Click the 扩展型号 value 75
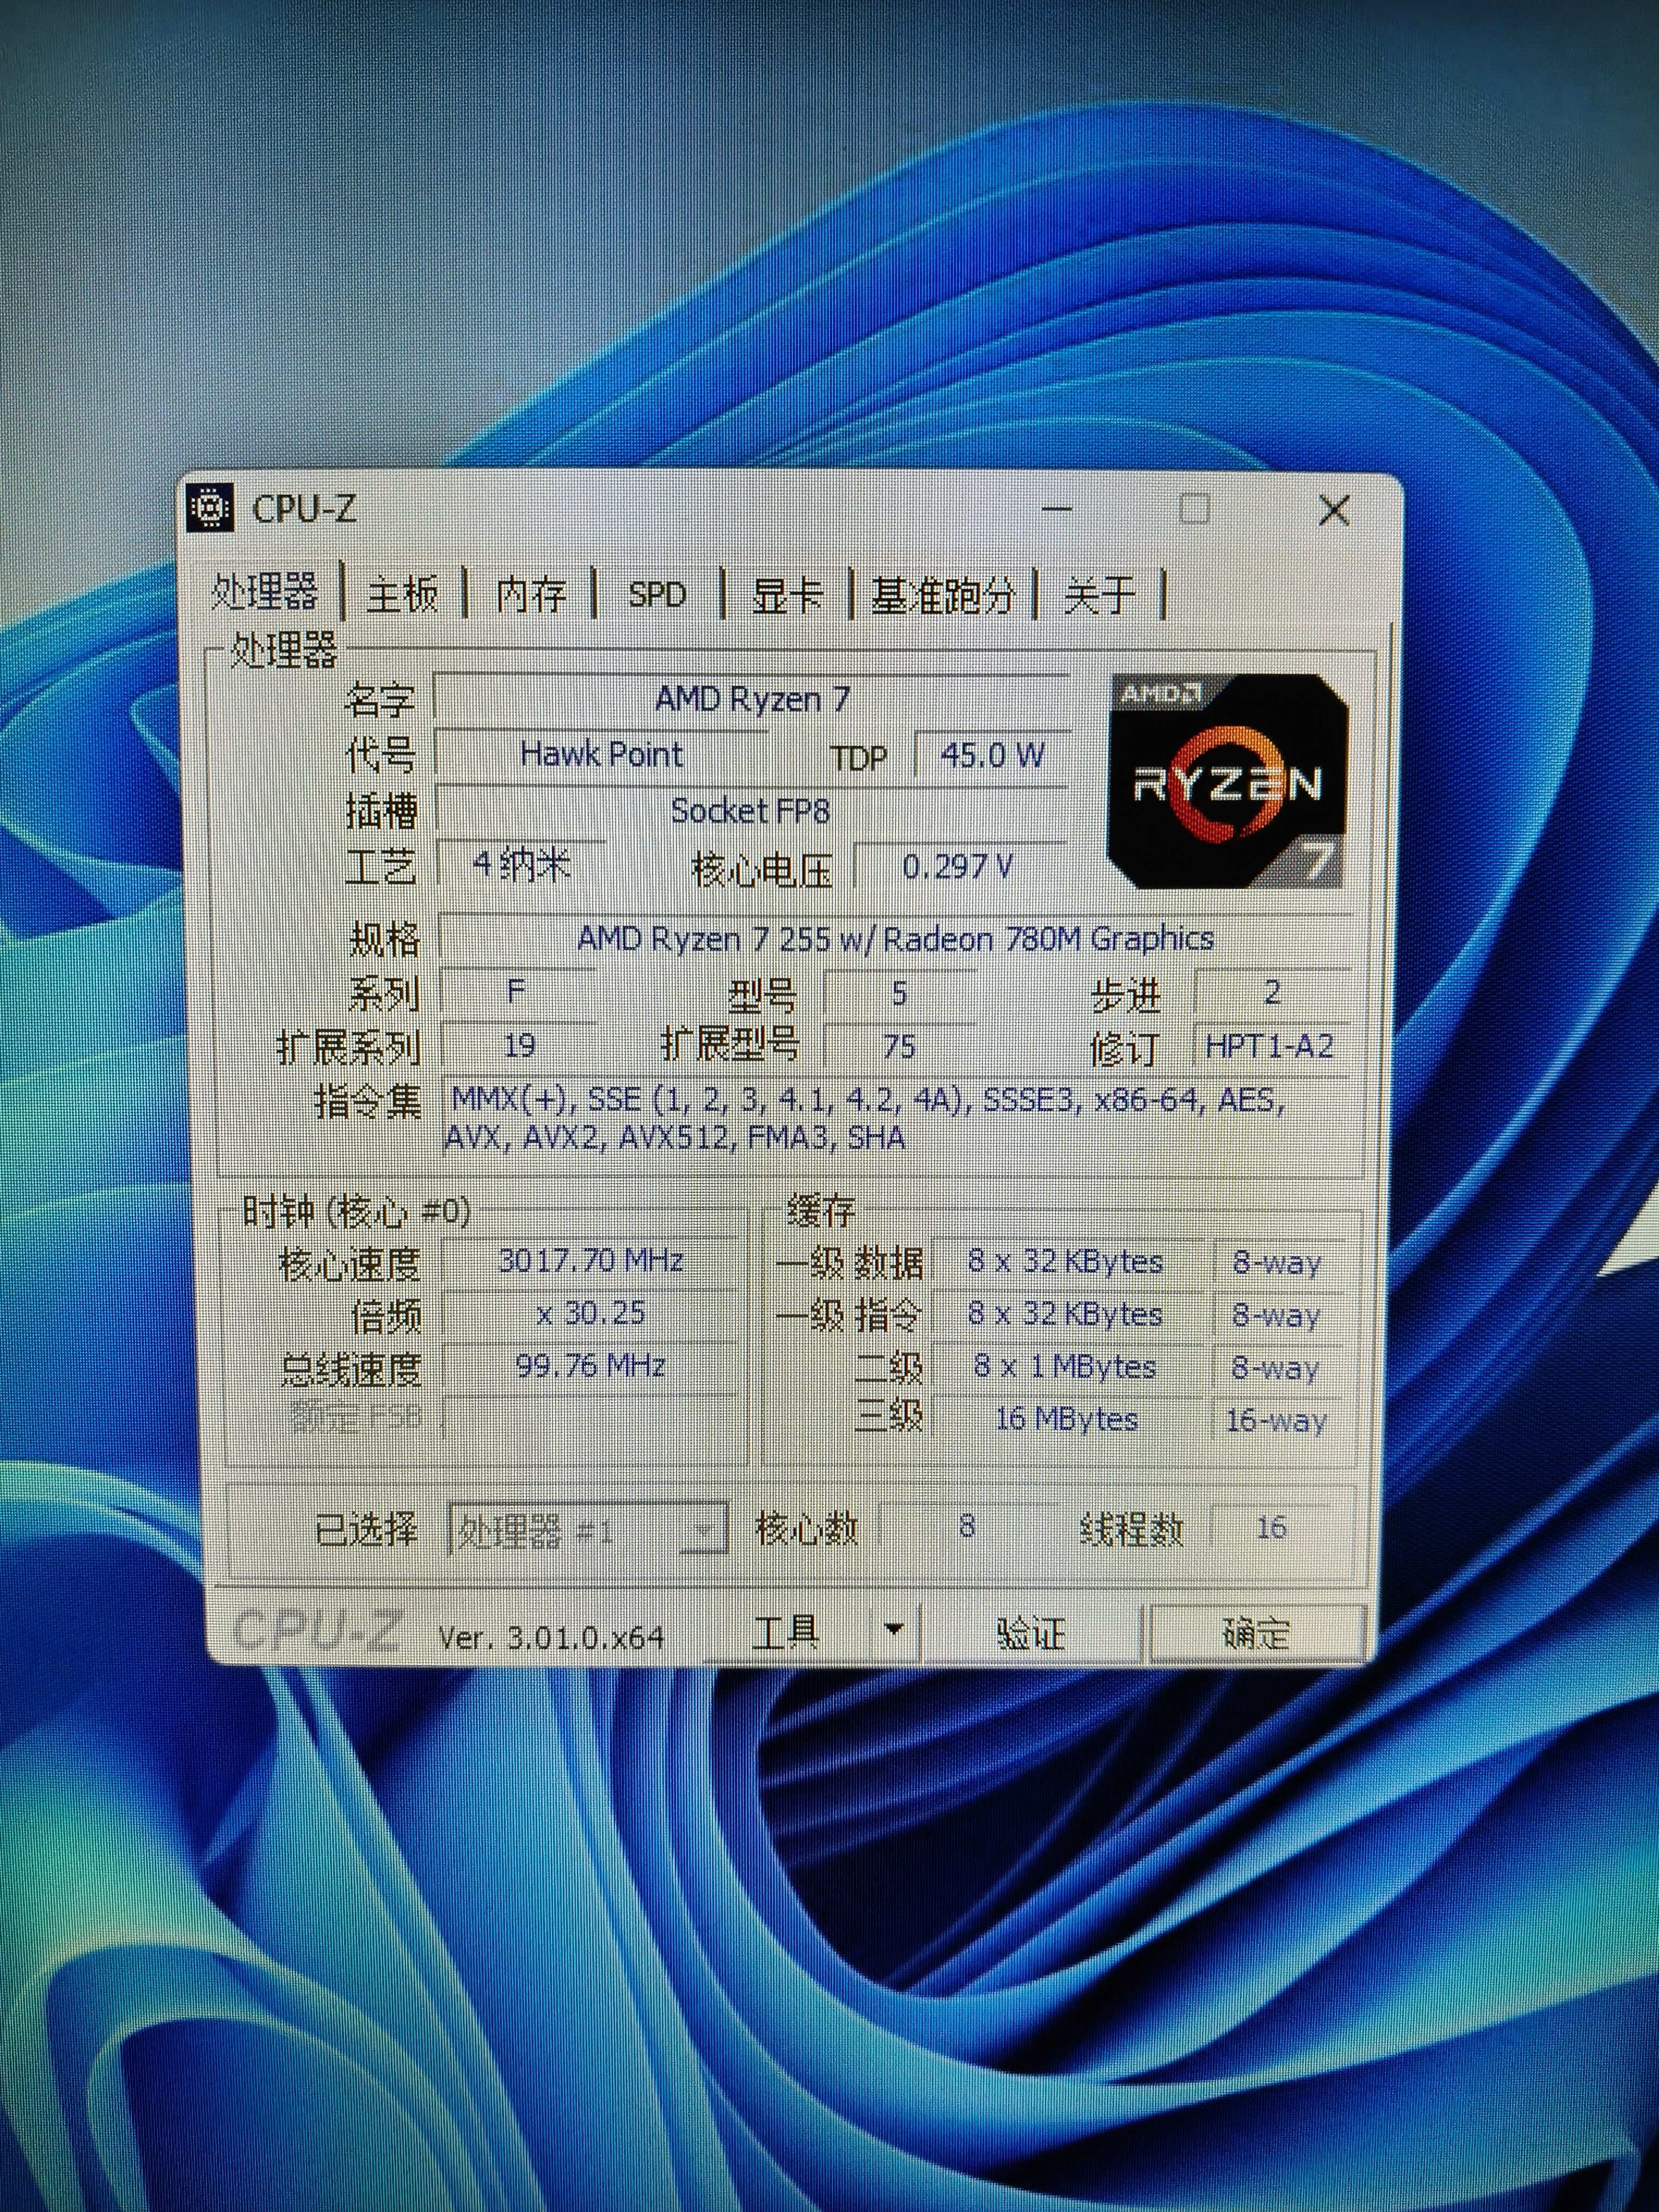Screen dimensions: 1659x2212 pyautogui.click(x=899, y=1046)
